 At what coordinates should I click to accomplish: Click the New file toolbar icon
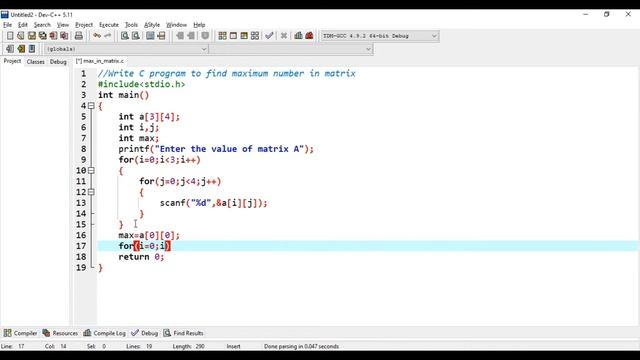point(10,36)
